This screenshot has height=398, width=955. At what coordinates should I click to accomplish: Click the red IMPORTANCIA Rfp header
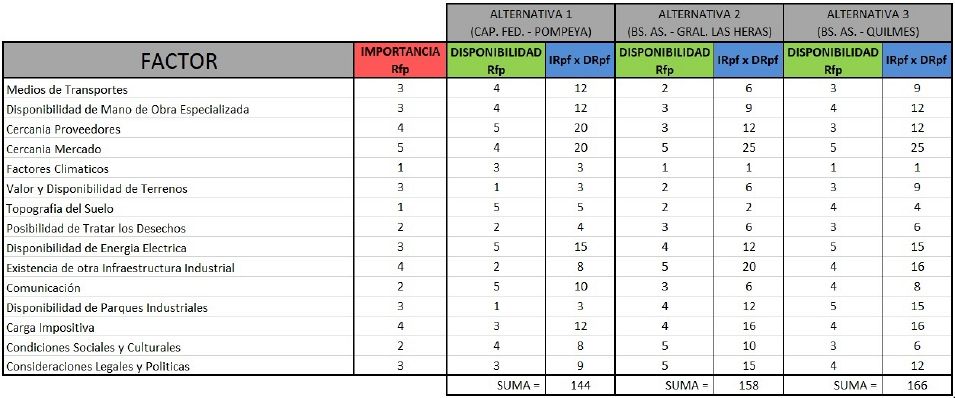400,60
